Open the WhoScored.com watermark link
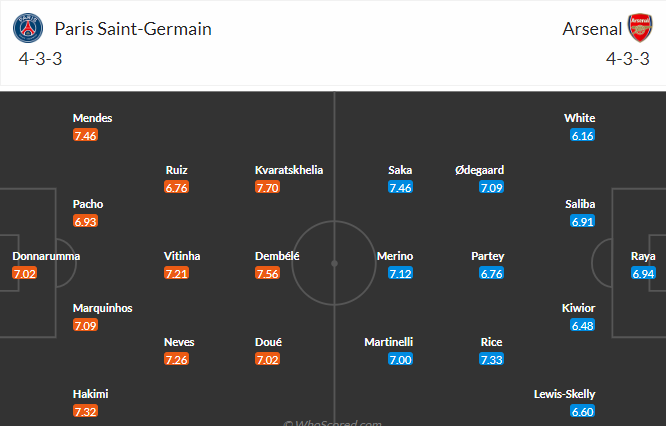The width and height of the screenshot is (666, 426). click(333, 423)
